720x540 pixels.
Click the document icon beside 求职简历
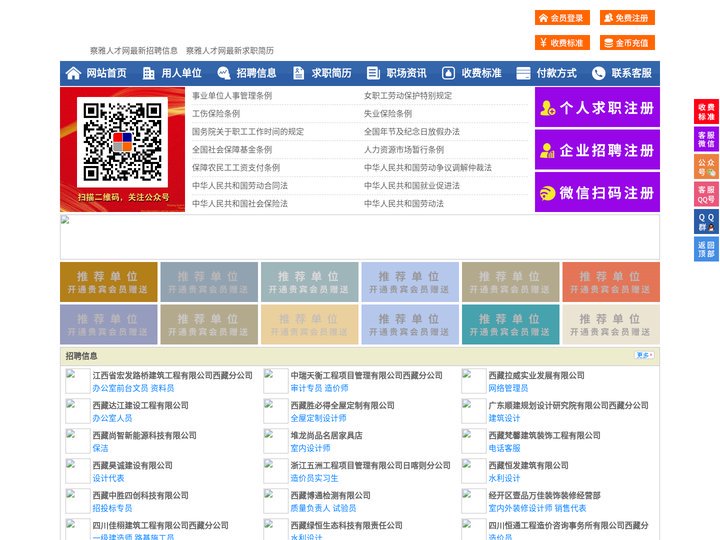coord(298,73)
